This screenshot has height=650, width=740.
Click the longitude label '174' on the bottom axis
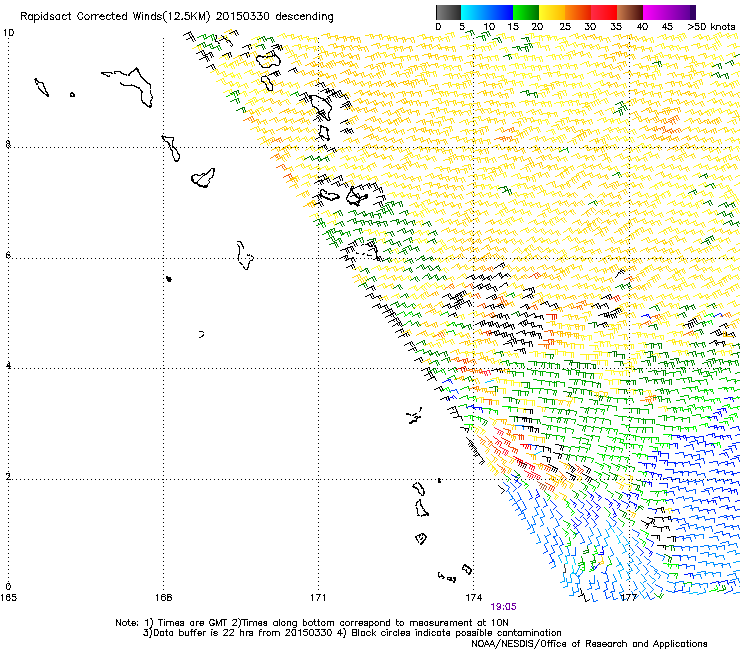point(473,598)
